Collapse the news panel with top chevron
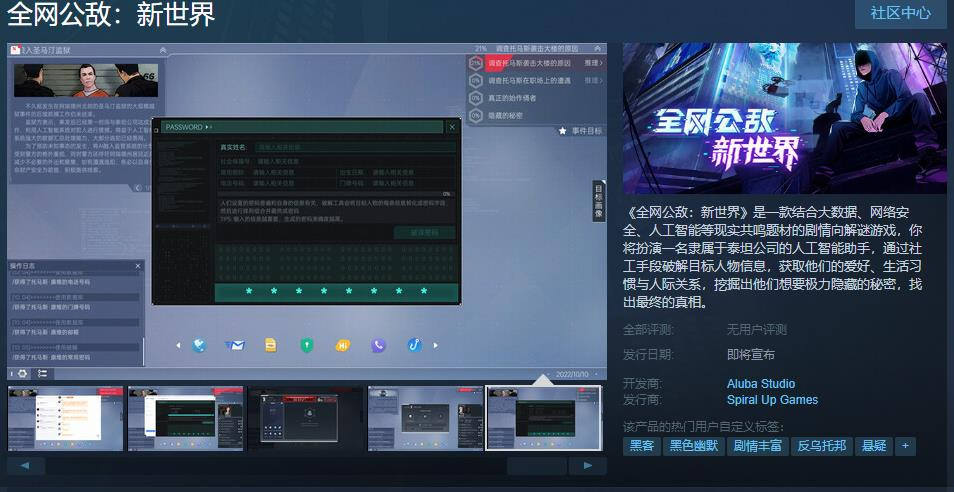Screen dimensions: 954x492 pos(162,50)
